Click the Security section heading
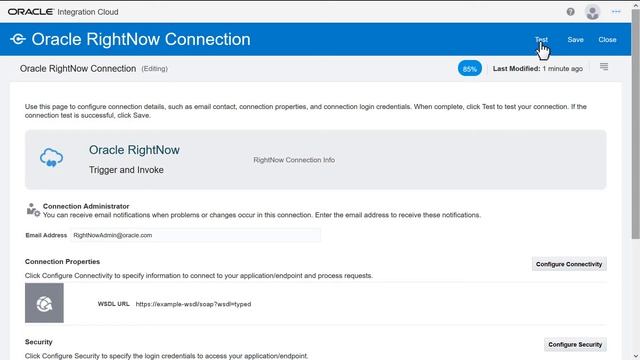 [39, 342]
